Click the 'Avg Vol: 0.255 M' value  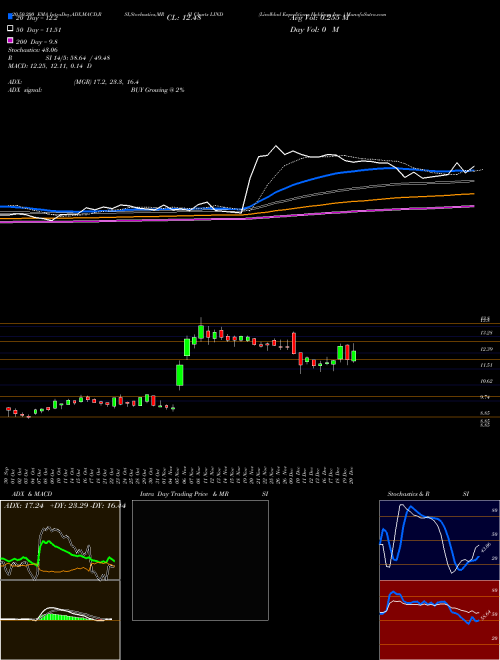[x=320, y=18]
